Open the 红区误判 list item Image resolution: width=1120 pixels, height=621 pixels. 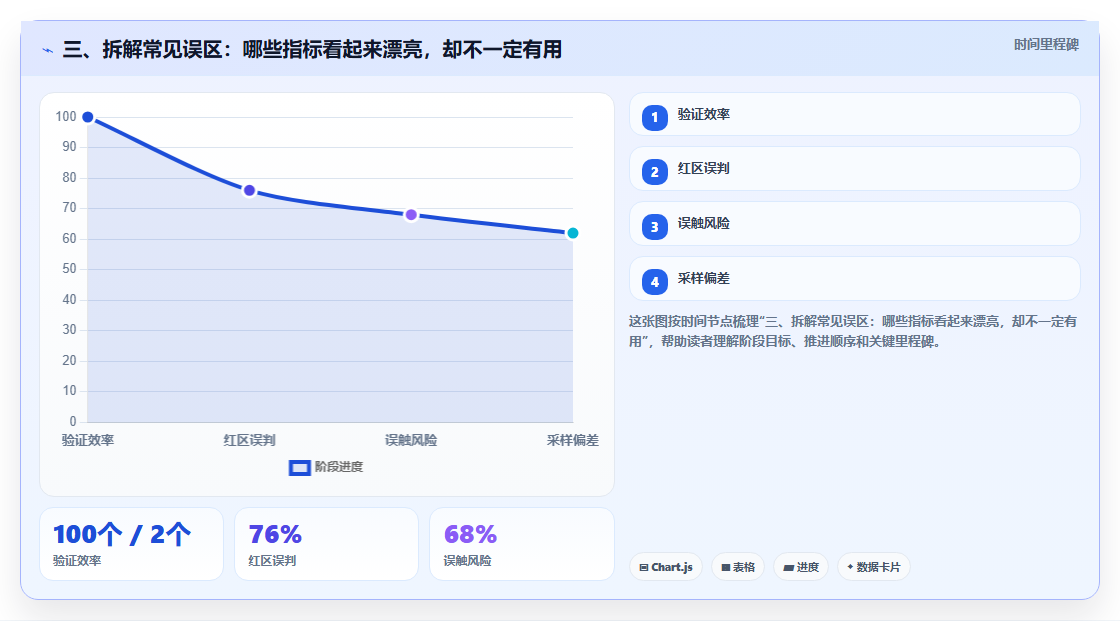[854, 169]
